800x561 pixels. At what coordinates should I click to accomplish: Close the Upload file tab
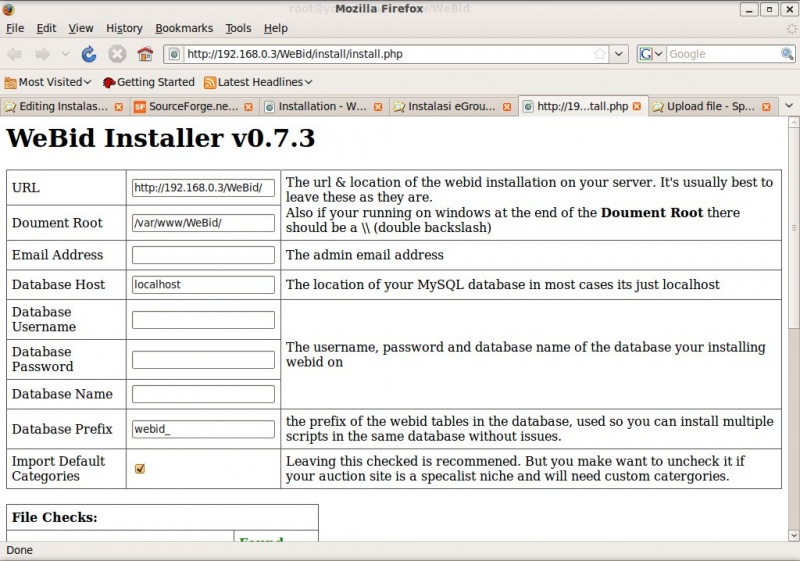(767, 106)
